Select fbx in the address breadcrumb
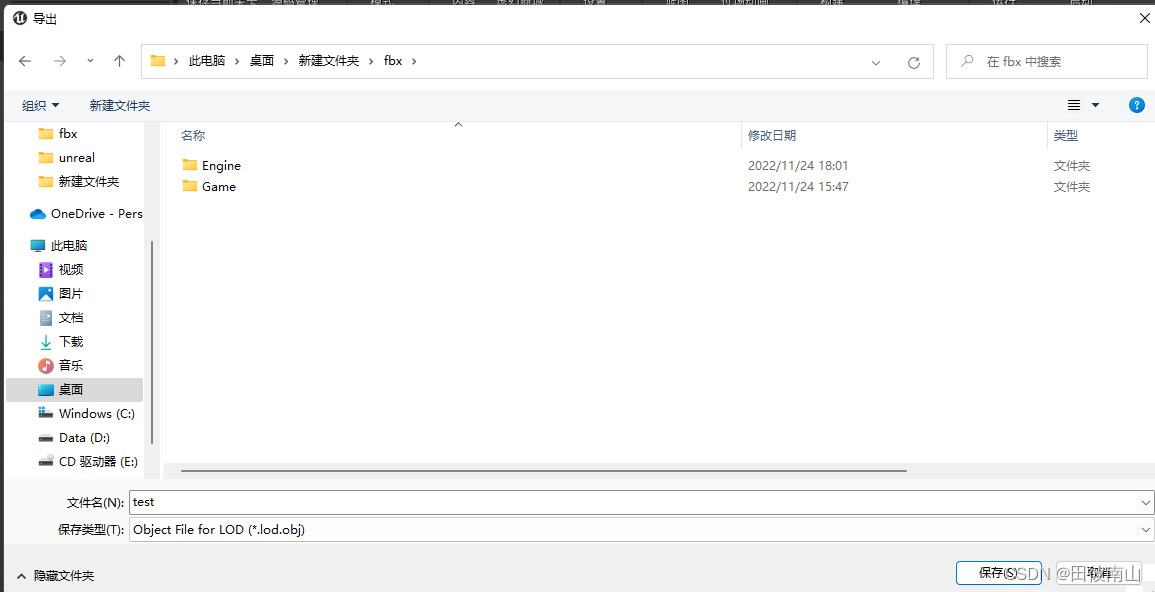This screenshot has width=1155, height=592. pos(393,62)
